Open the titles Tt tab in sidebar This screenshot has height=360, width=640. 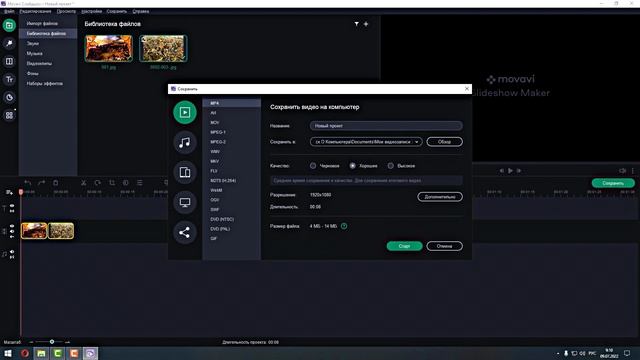coord(9,79)
